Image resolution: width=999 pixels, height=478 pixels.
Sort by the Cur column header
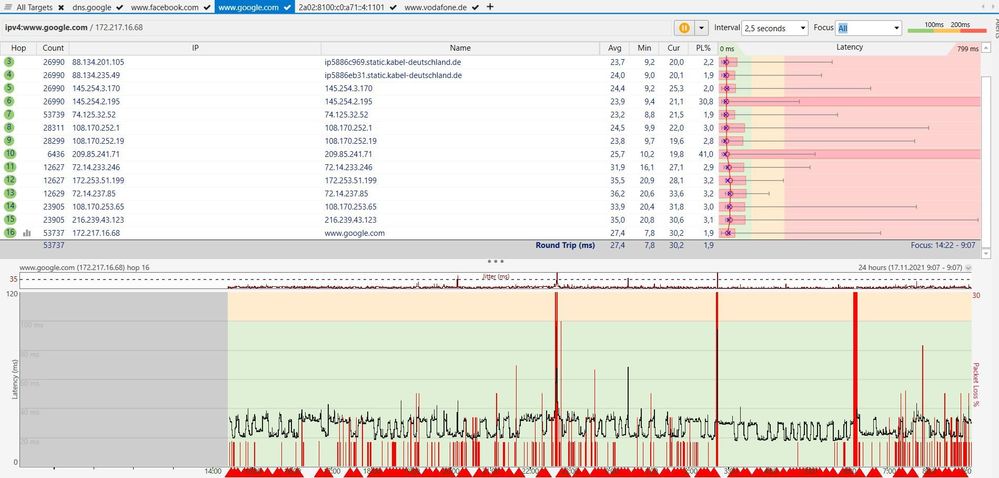[x=675, y=48]
